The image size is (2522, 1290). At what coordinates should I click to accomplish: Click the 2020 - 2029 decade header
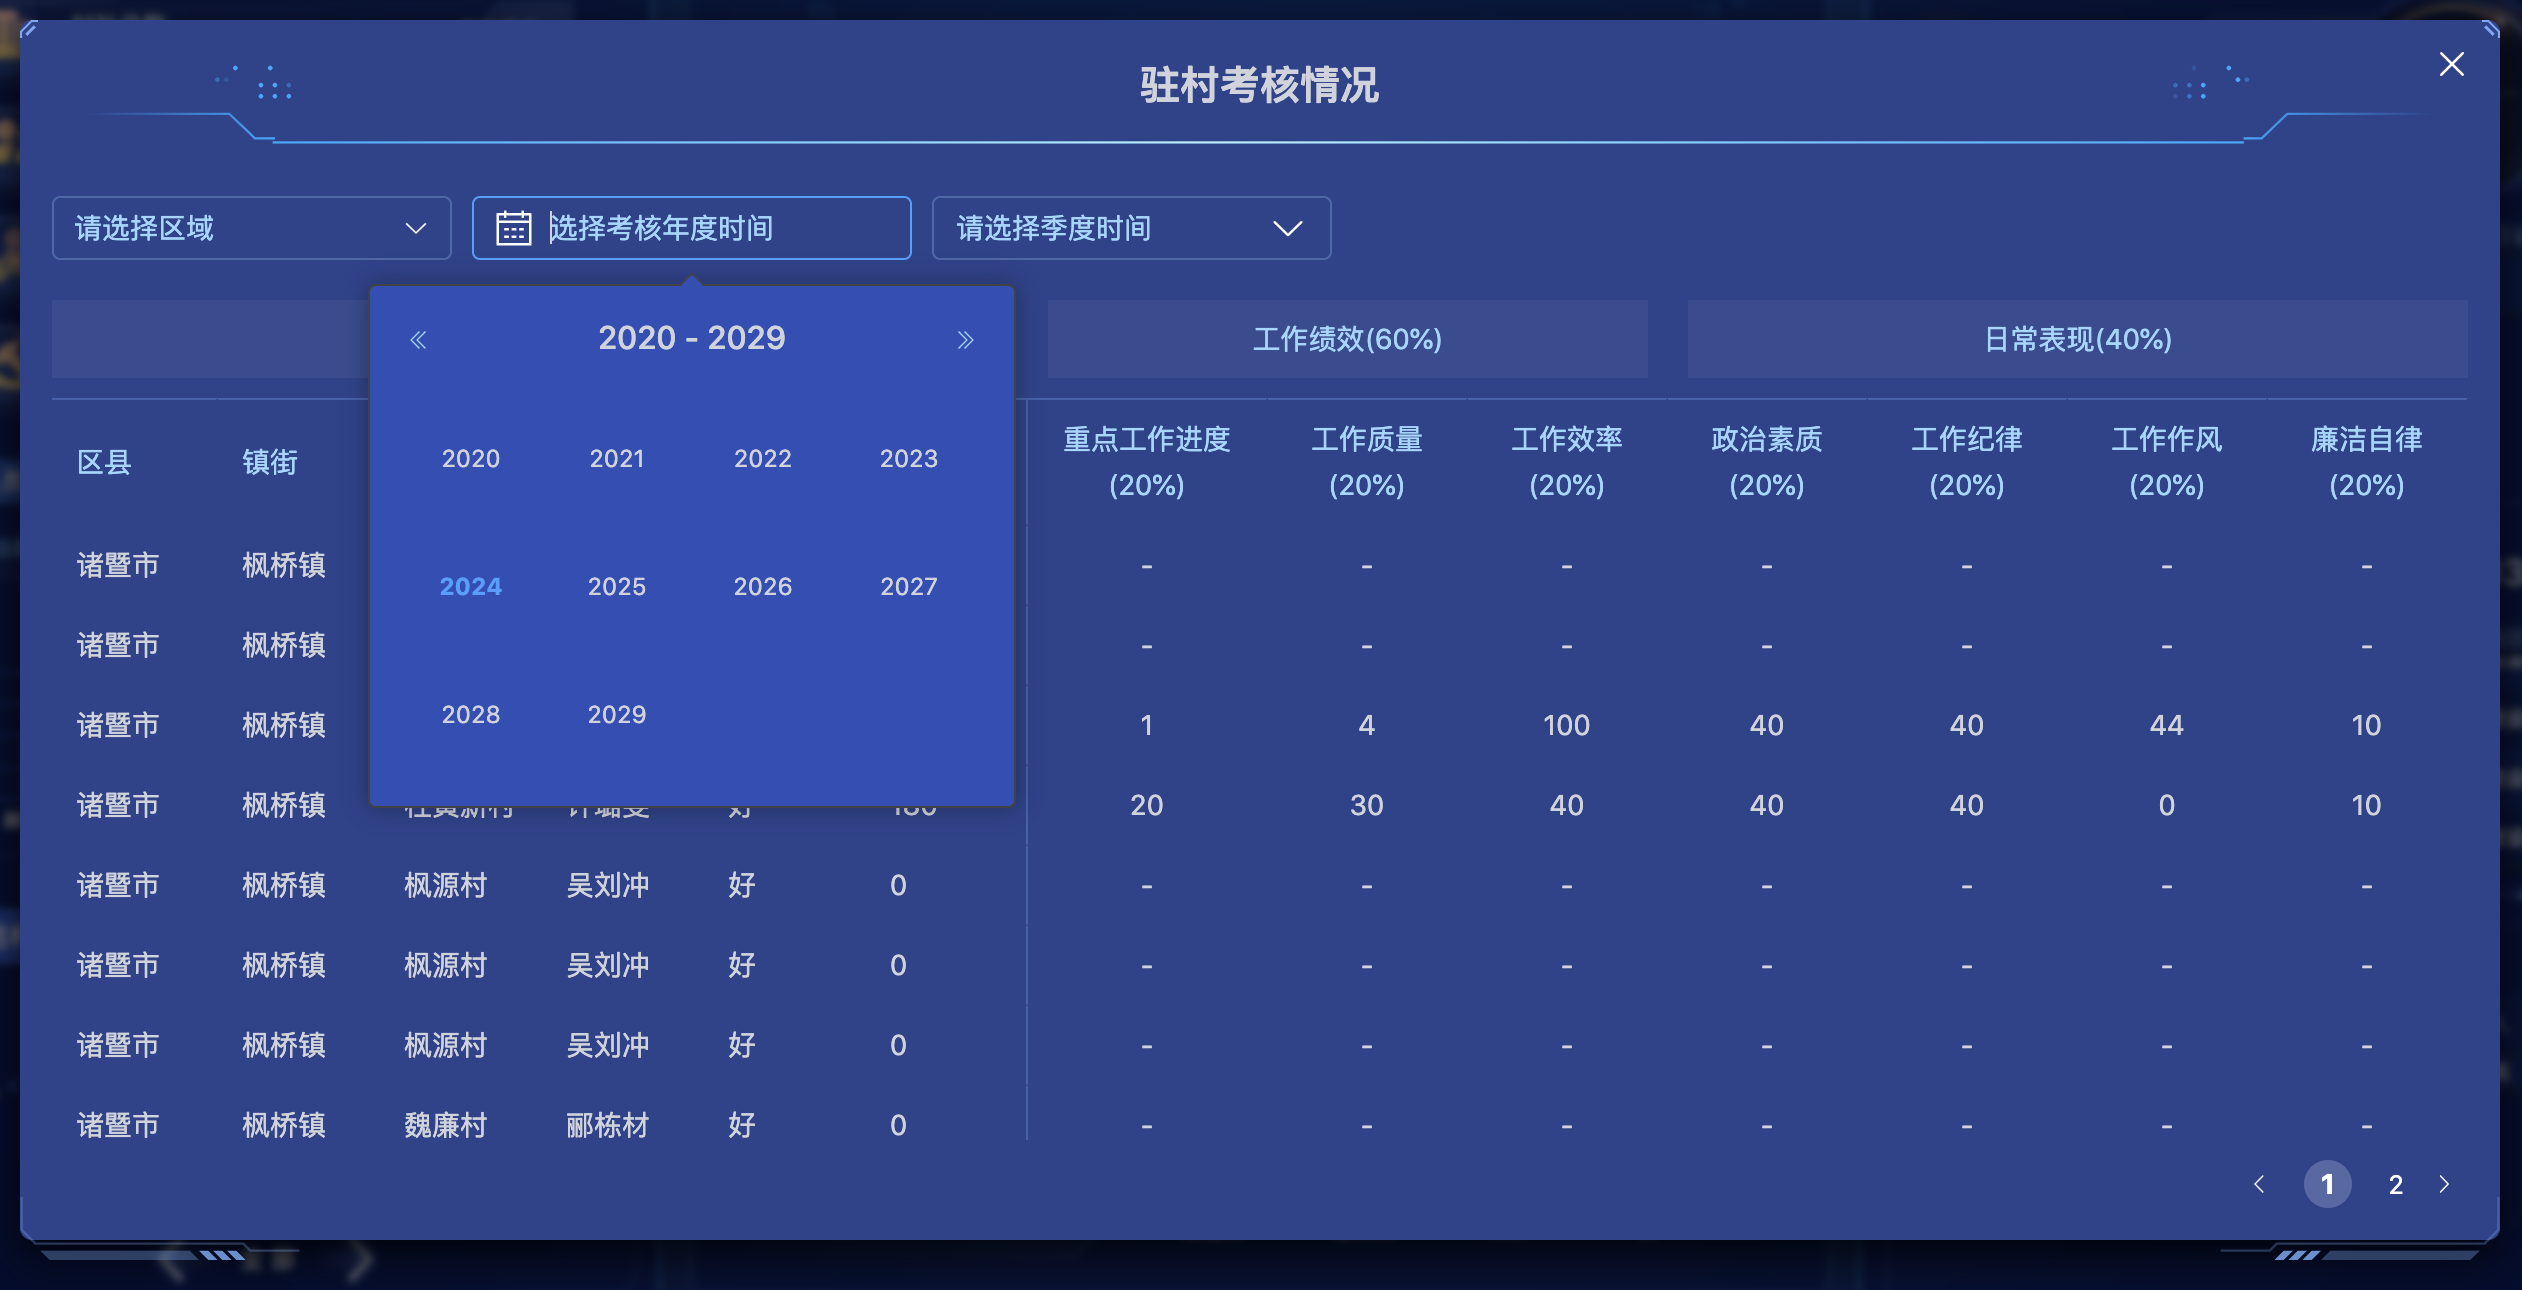tap(691, 338)
